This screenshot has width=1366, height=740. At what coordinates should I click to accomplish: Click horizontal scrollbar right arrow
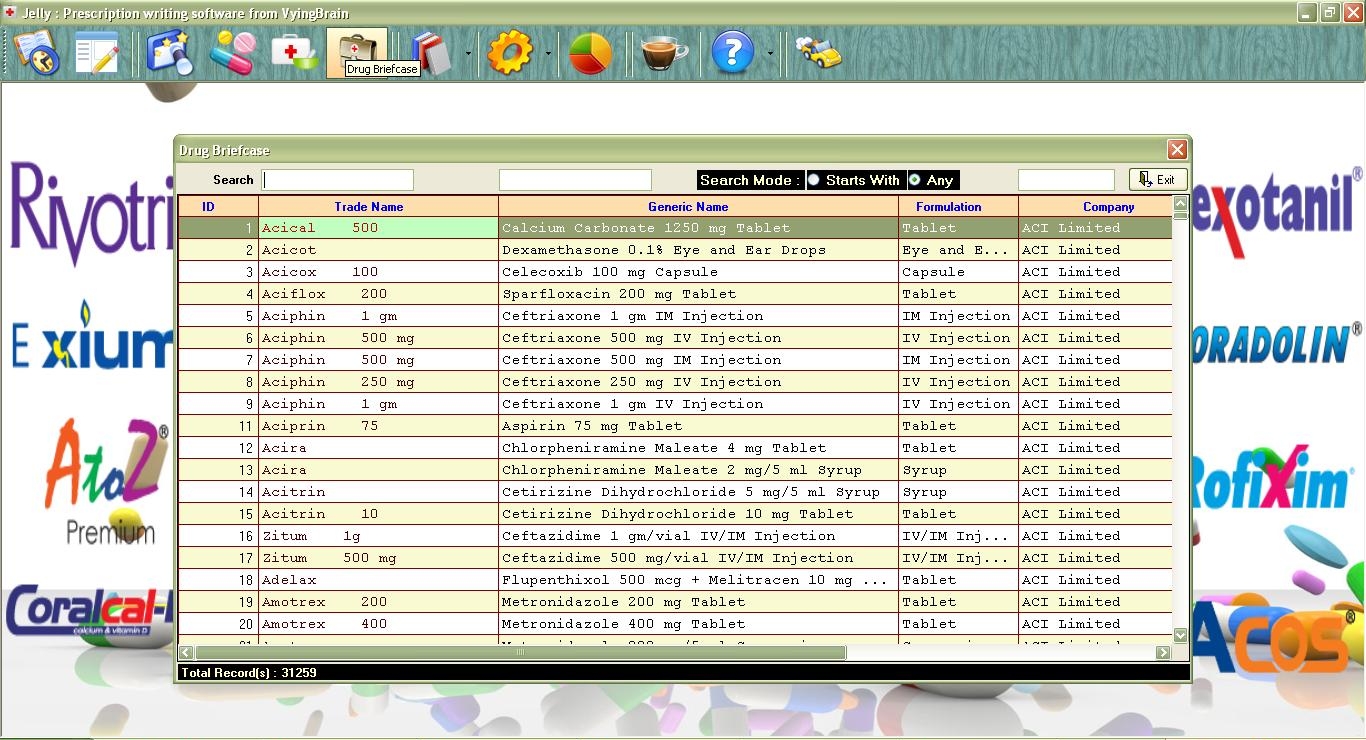tap(1163, 652)
